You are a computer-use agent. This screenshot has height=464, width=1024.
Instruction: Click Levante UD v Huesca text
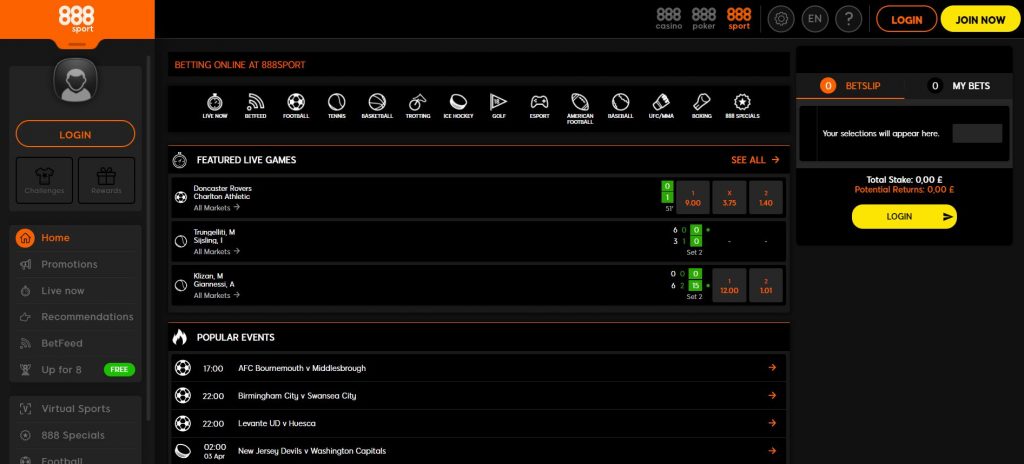277,423
